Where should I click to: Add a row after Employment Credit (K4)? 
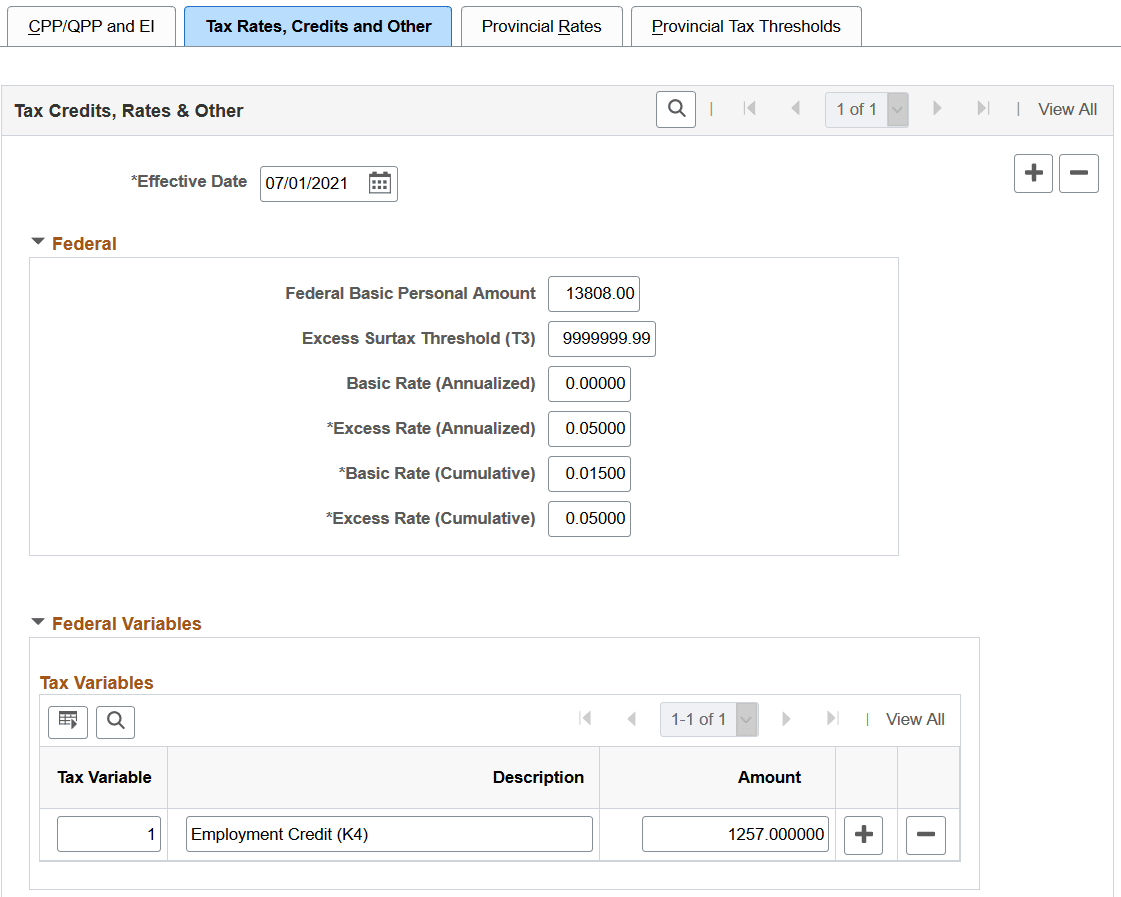pos(864,834)
